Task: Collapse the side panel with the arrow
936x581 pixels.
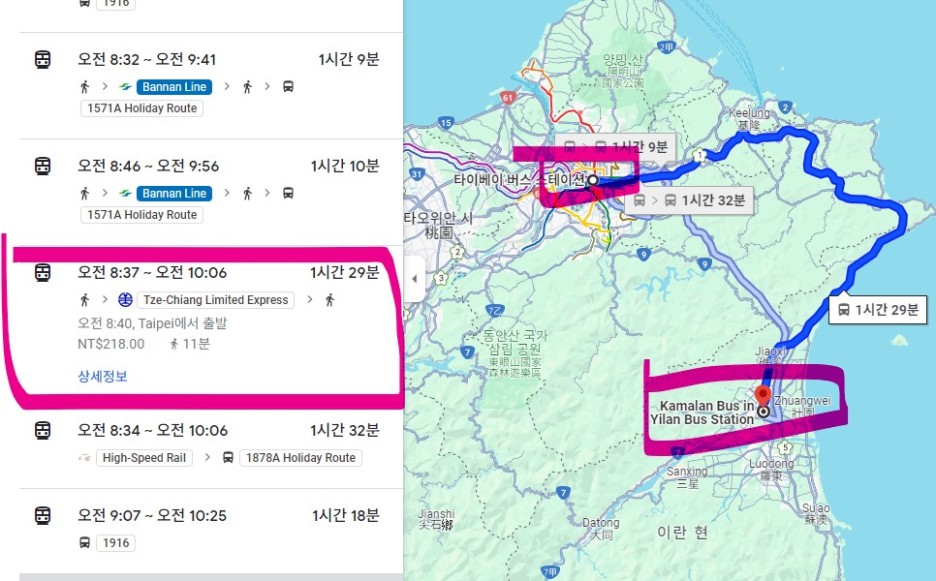Action: 414,279
